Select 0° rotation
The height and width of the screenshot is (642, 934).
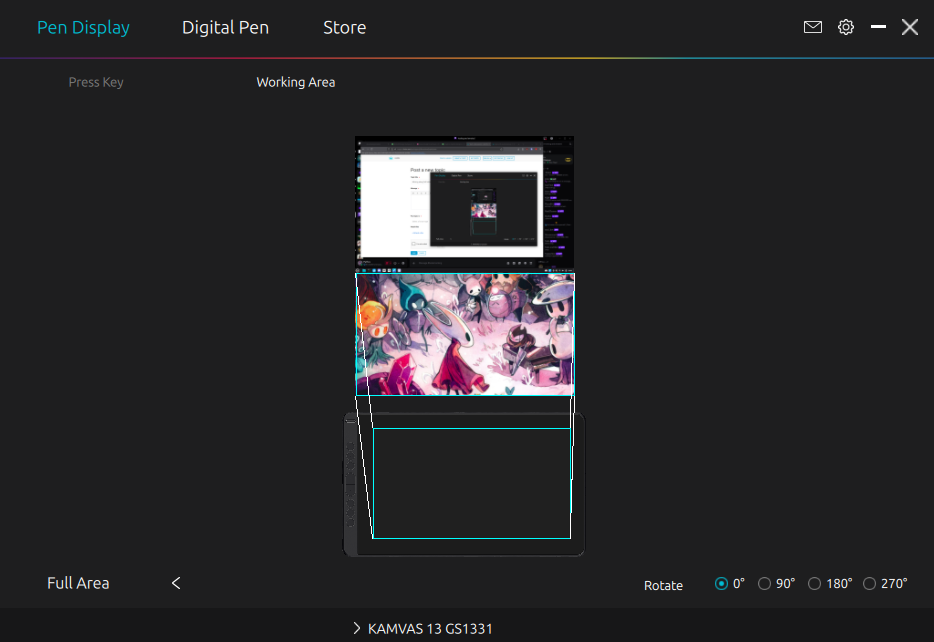[x=722, y=583]
